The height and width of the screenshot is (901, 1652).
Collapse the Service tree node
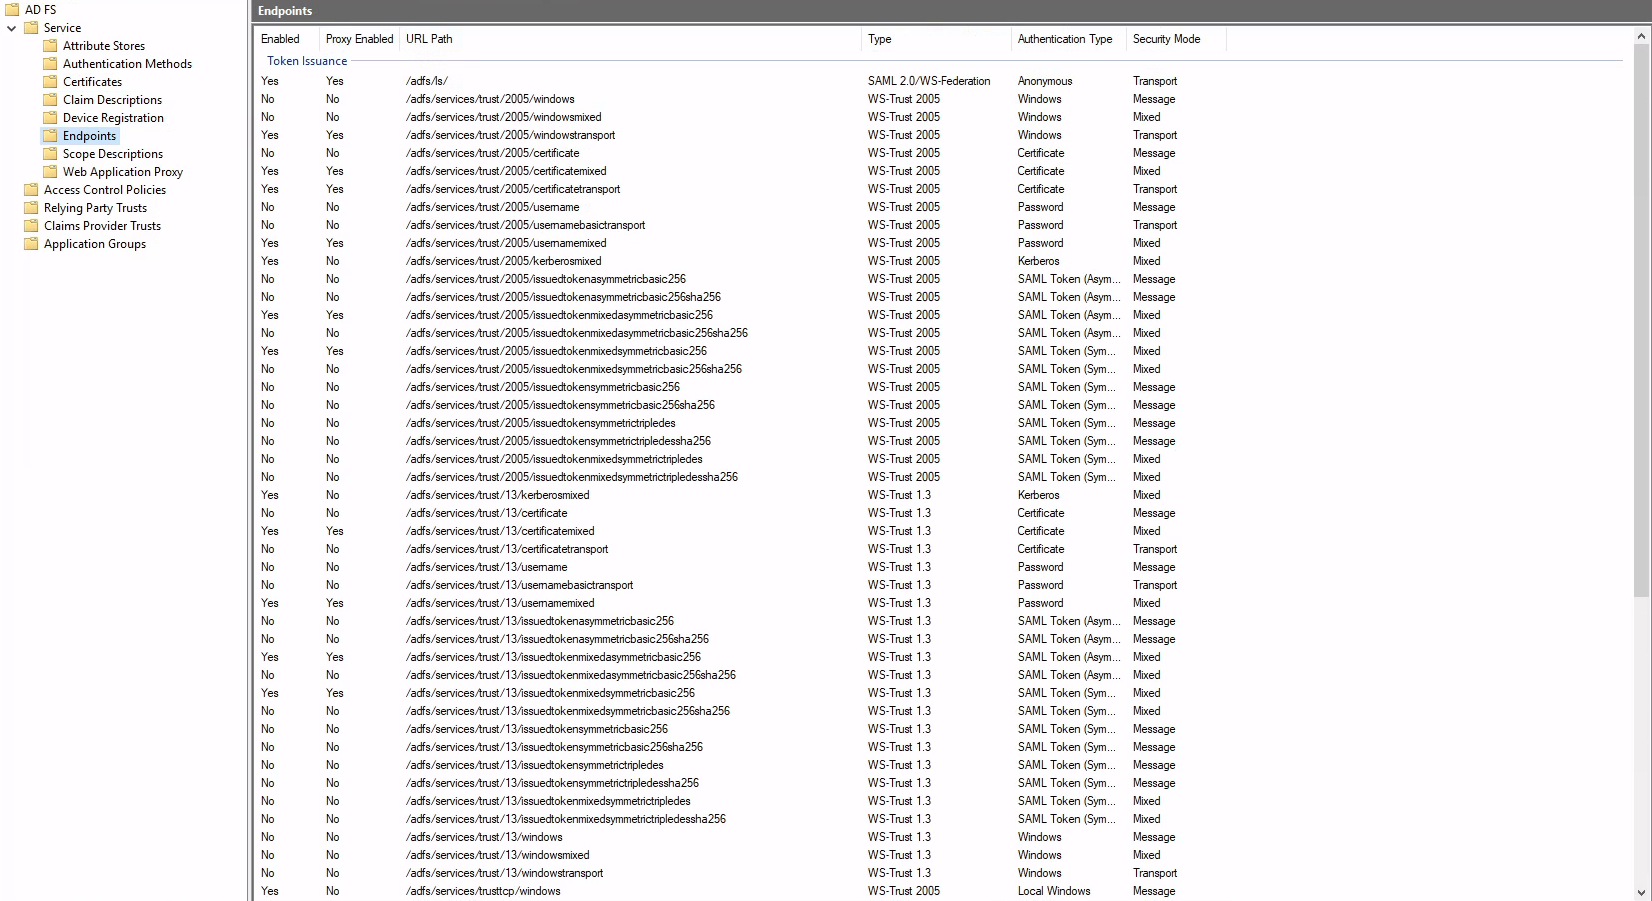11,28
